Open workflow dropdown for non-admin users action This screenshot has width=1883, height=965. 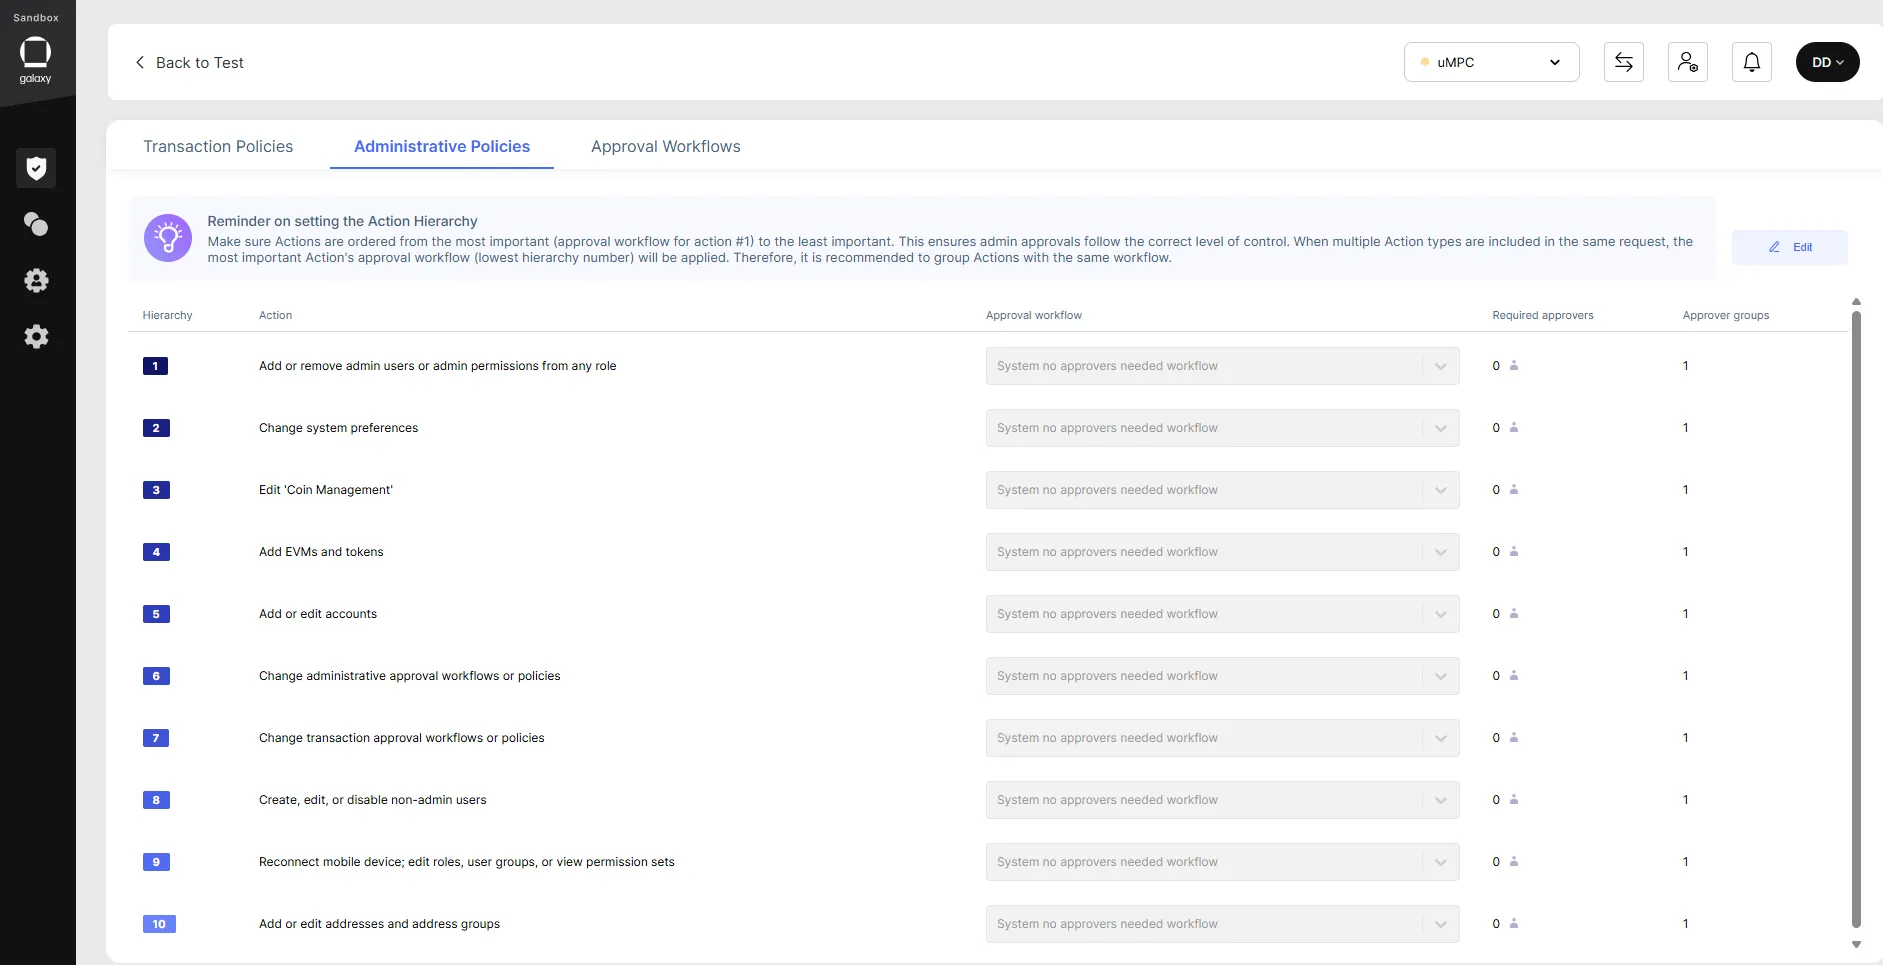(x=1222, y=800)
